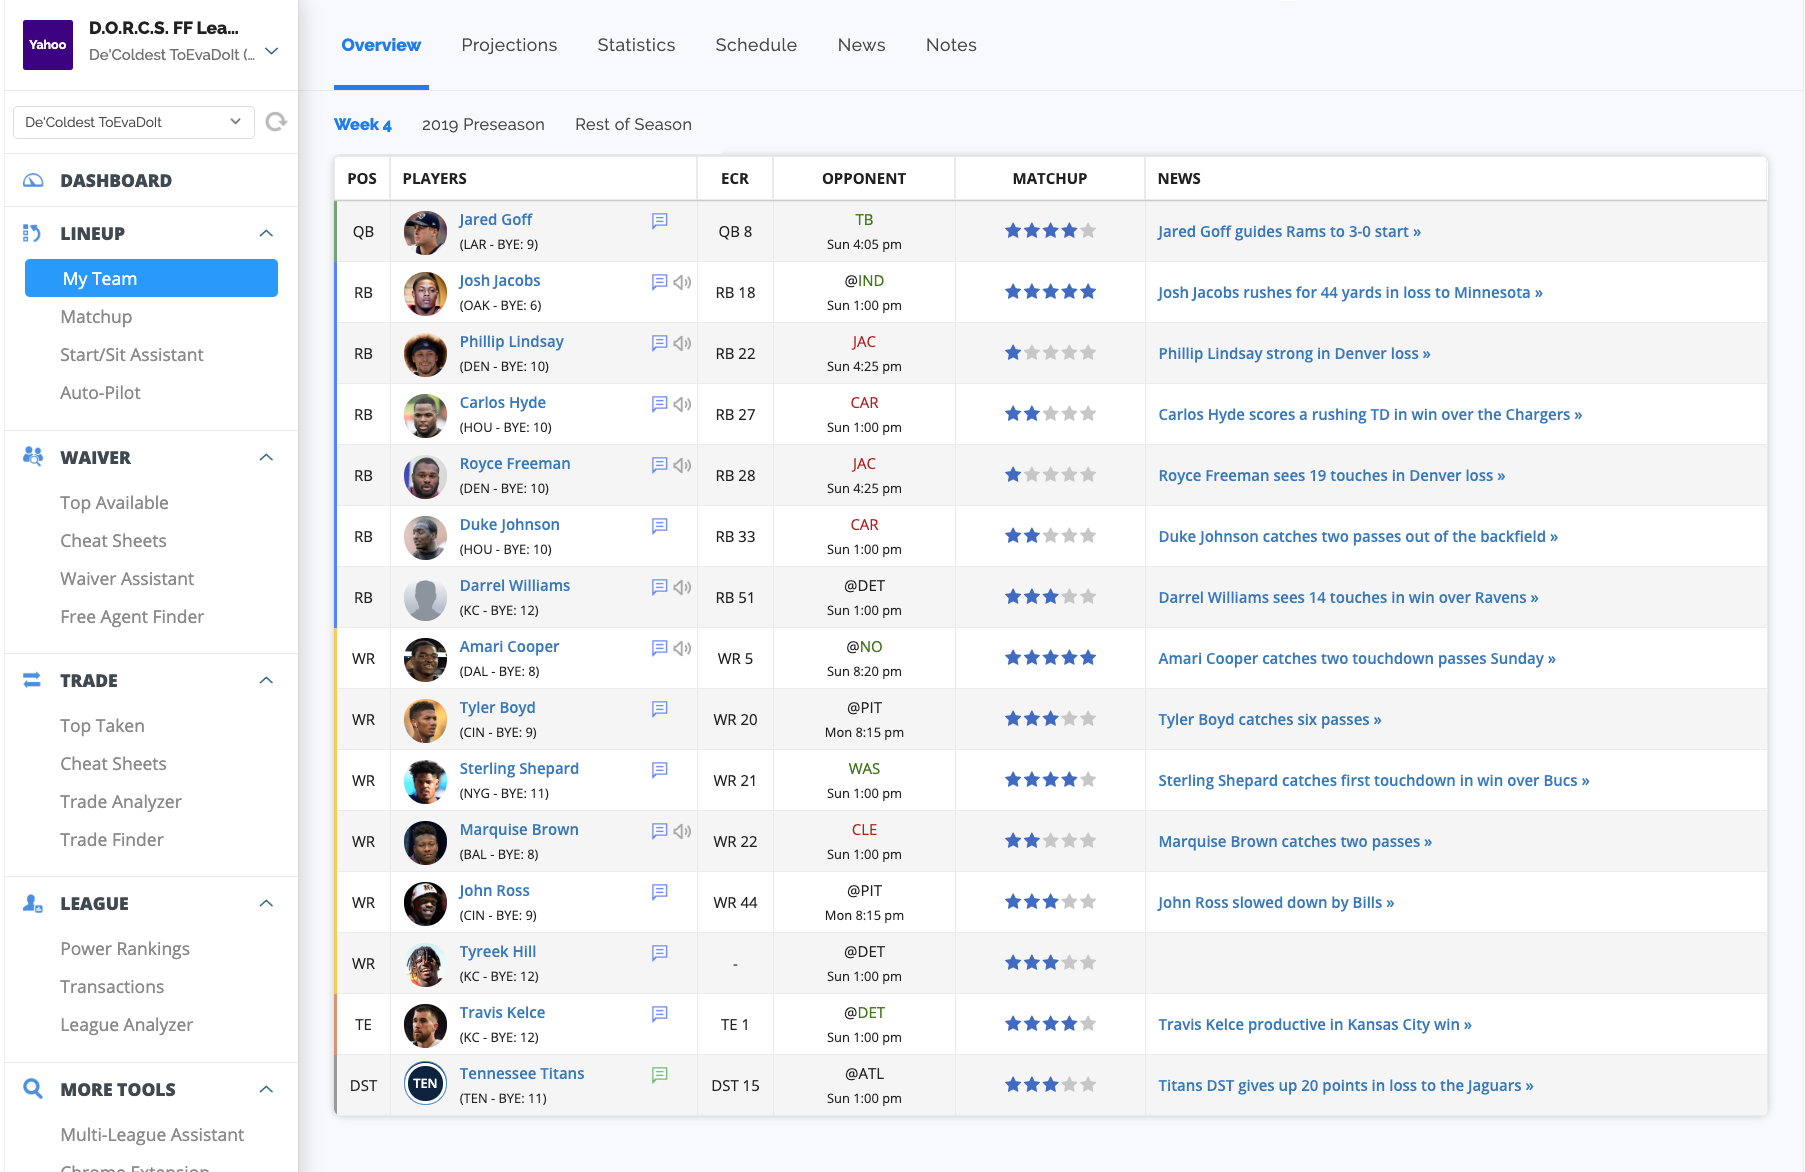Click the refresh team sync icon
The height and width of the screenshot is (1172, 1805).
pyautogui.click(x=276, y=122)
